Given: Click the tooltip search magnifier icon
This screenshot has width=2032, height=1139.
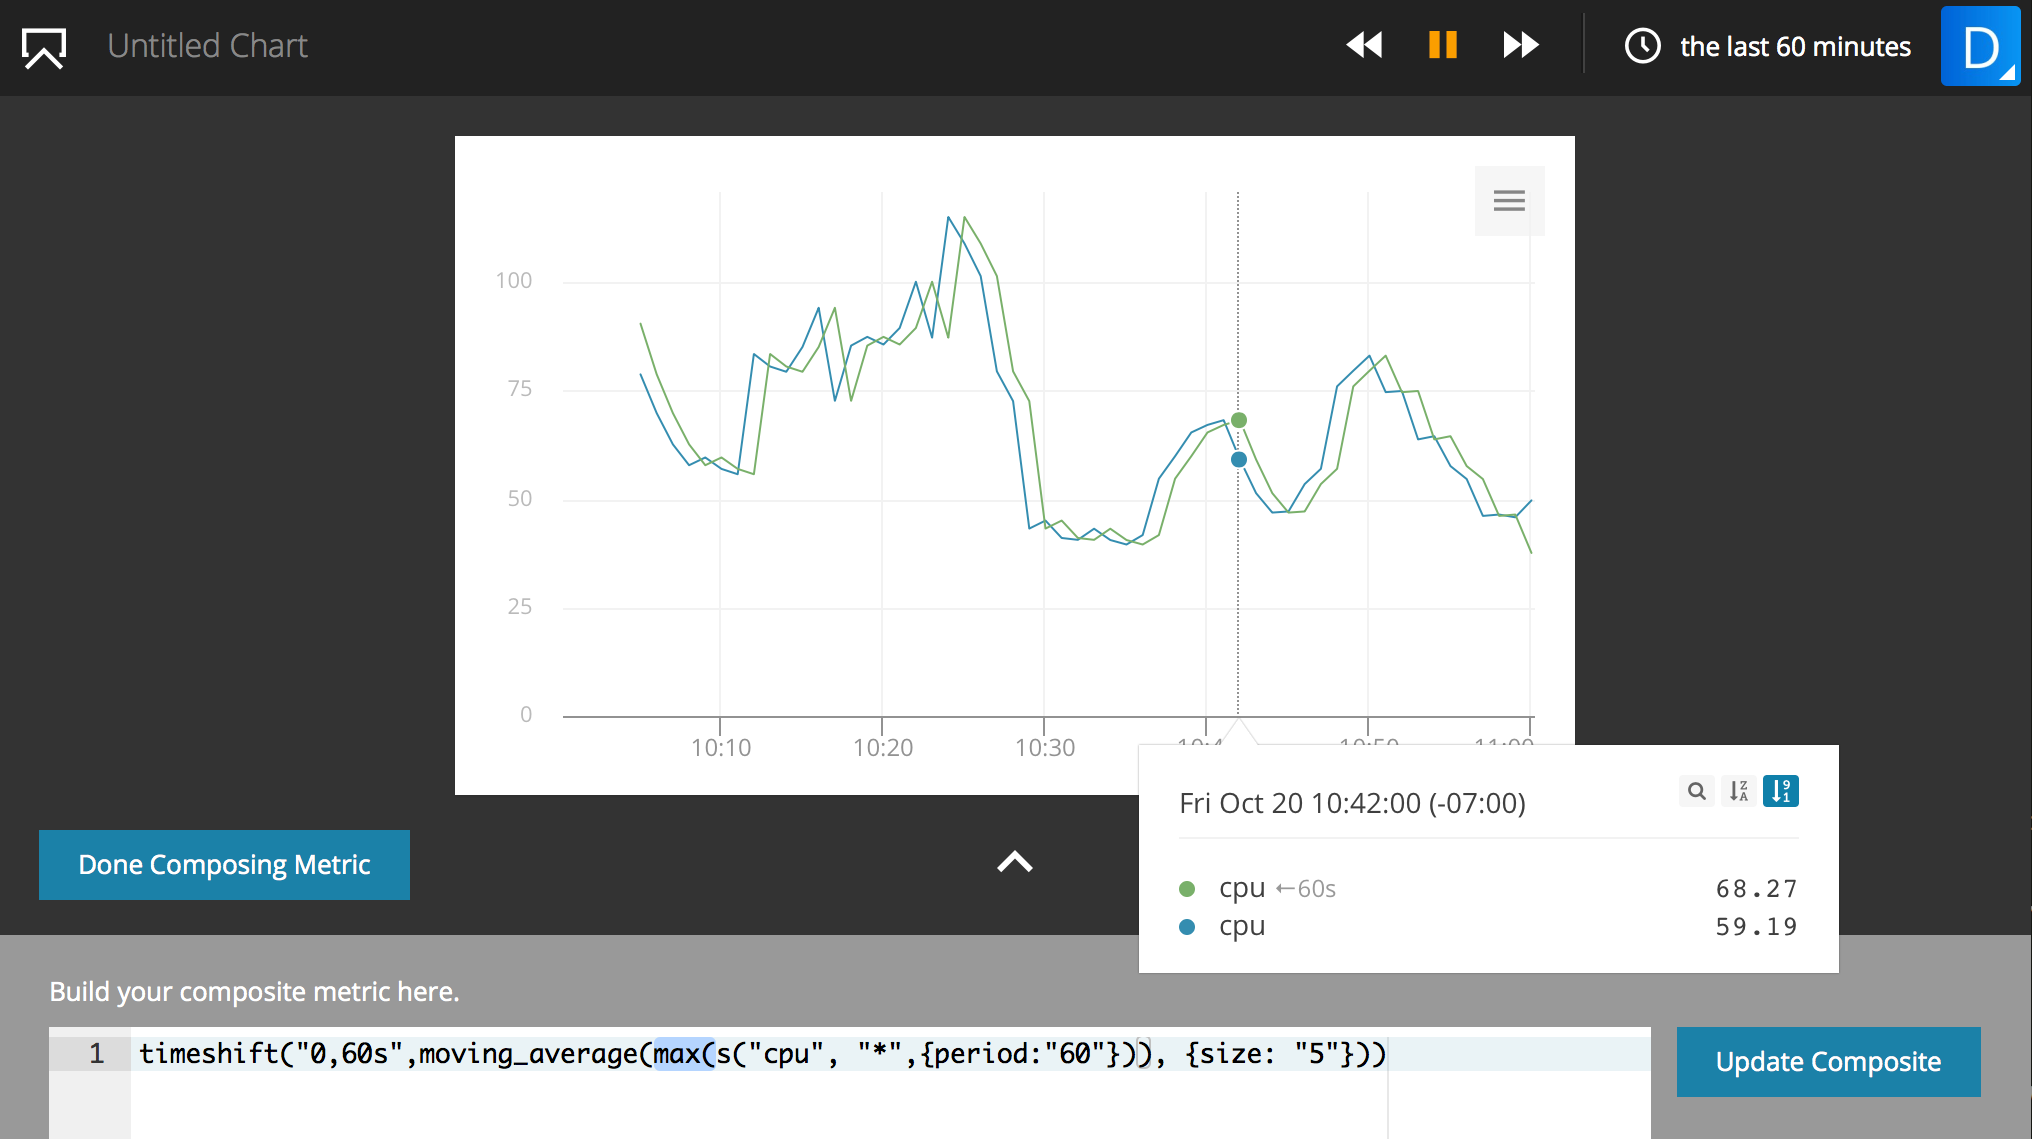Looking at the screenshot, I should 1696,791.
